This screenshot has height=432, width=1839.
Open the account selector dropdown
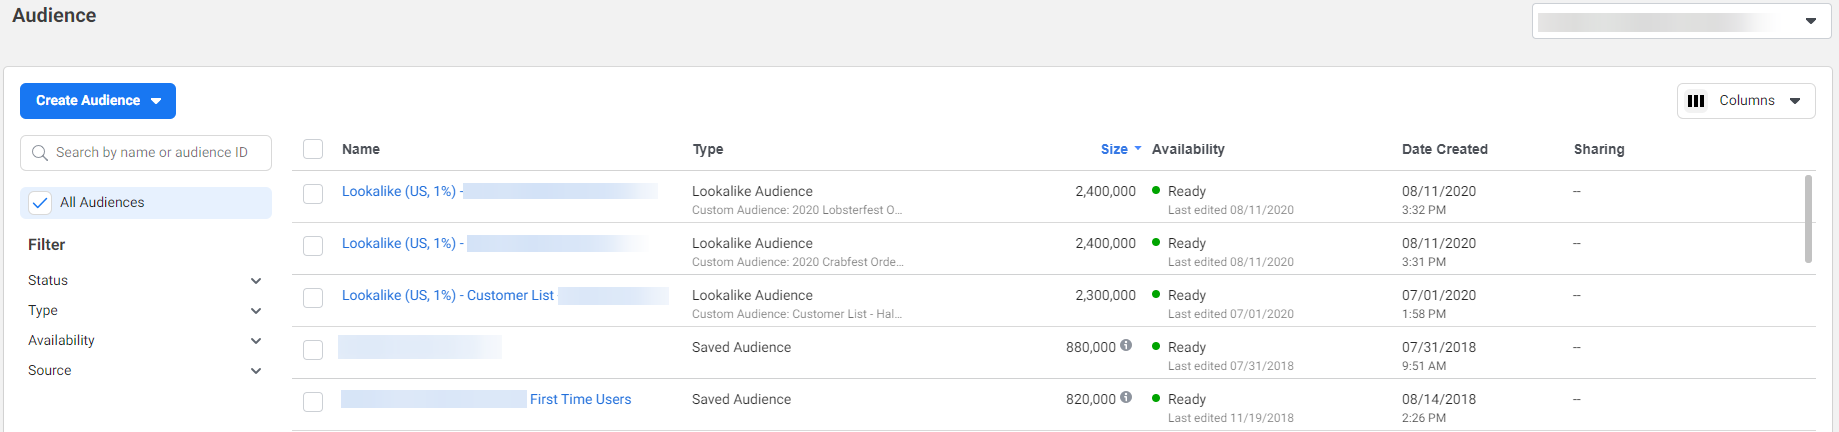(1681, 21)
